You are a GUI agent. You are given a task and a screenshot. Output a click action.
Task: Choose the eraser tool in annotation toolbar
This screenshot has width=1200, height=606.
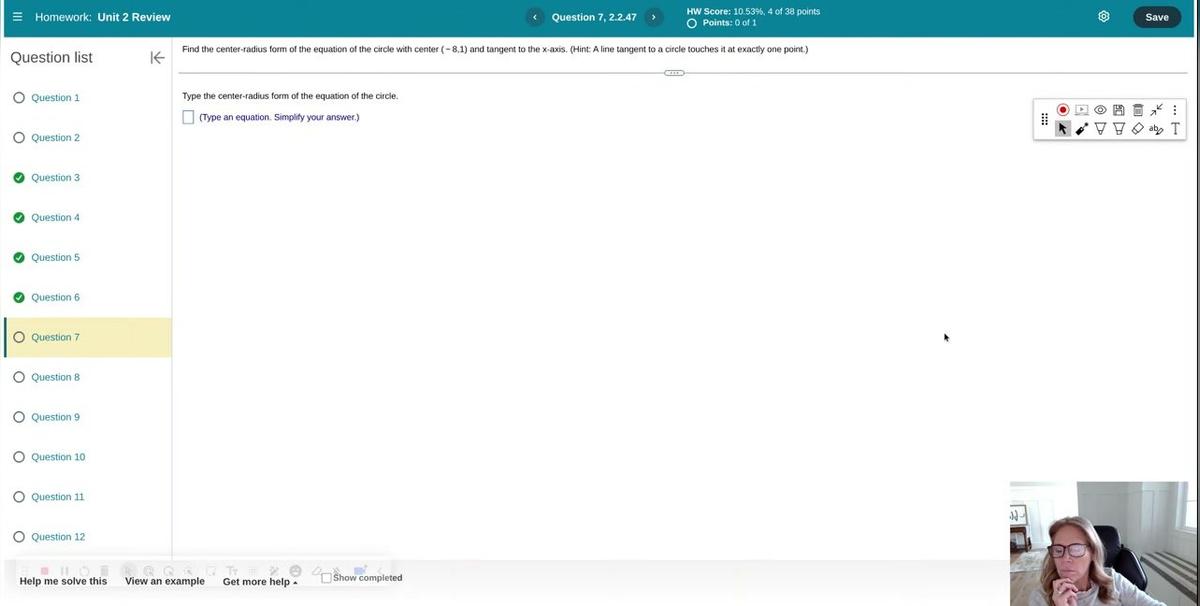click(1137, 129)
